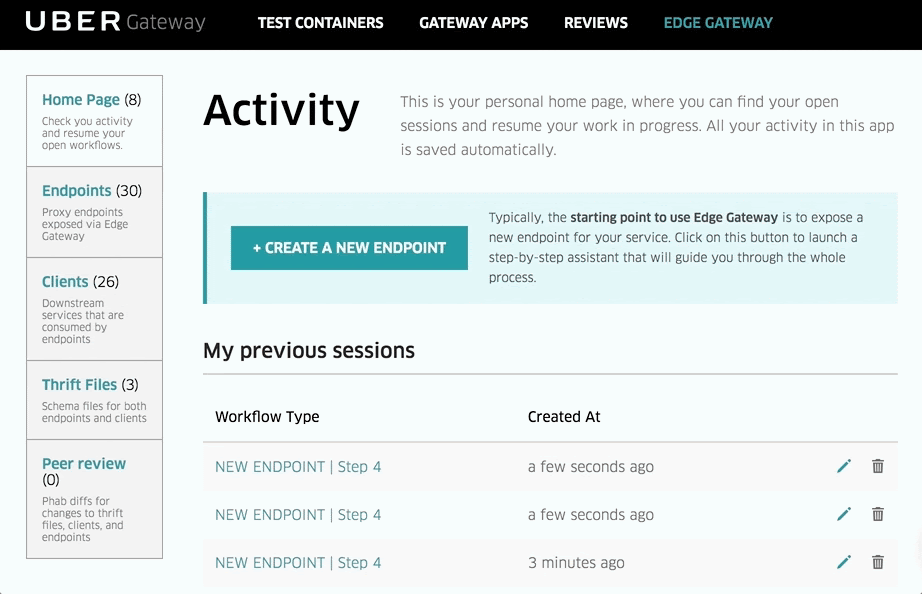The image size is (922, 594).
Task: Click the 'Activity' page title
Action: pyautogui.click(x=281, y=111)
